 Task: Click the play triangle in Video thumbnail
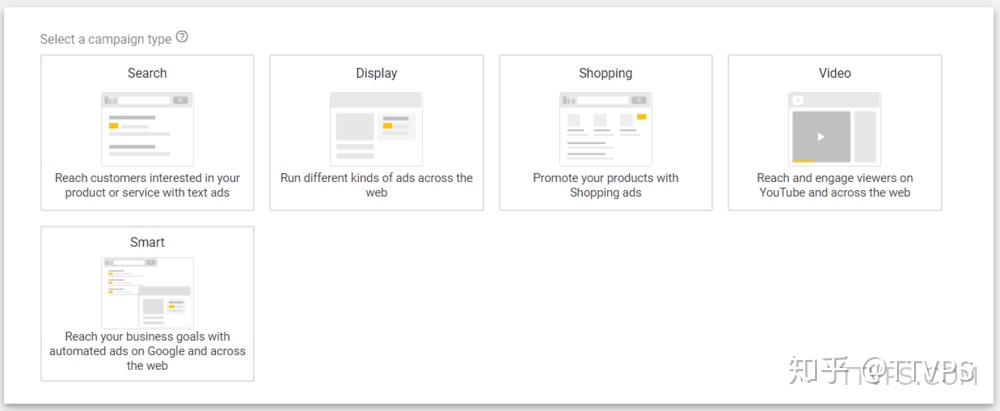tap(821, 136)
